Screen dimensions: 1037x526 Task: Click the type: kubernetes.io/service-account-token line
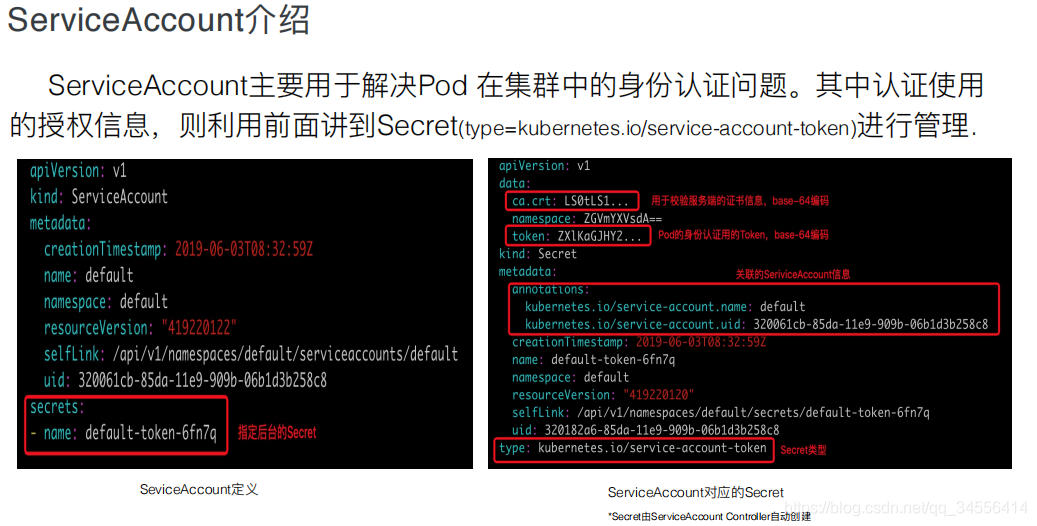coord(633,449)
